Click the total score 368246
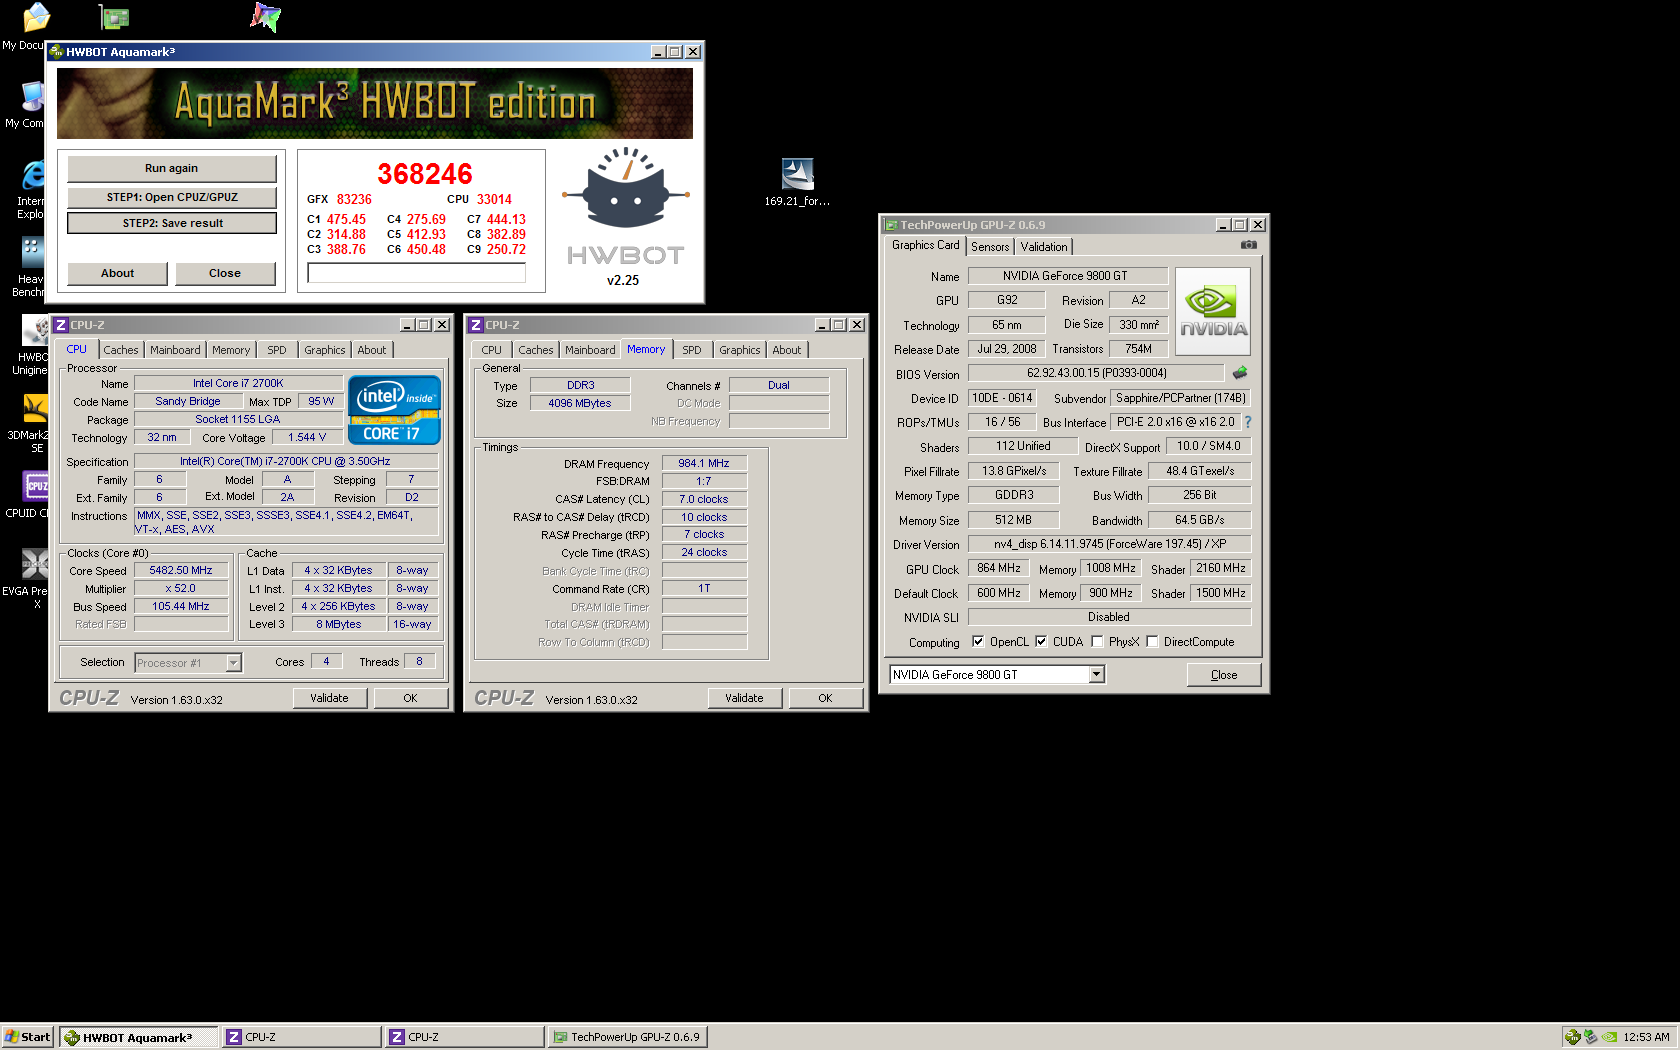Image resolution: width=1680 pixels, height=1050 pixels. (425, 174)
